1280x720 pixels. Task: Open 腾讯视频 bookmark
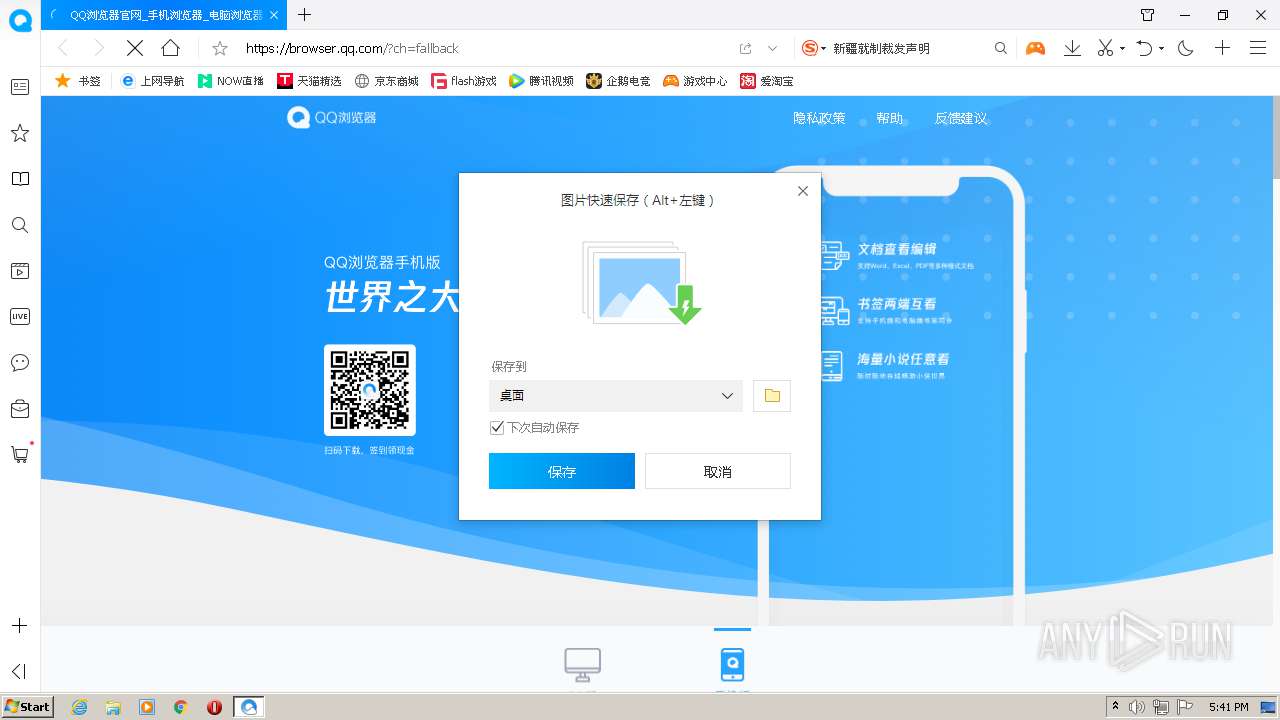(x=541, y=81)
